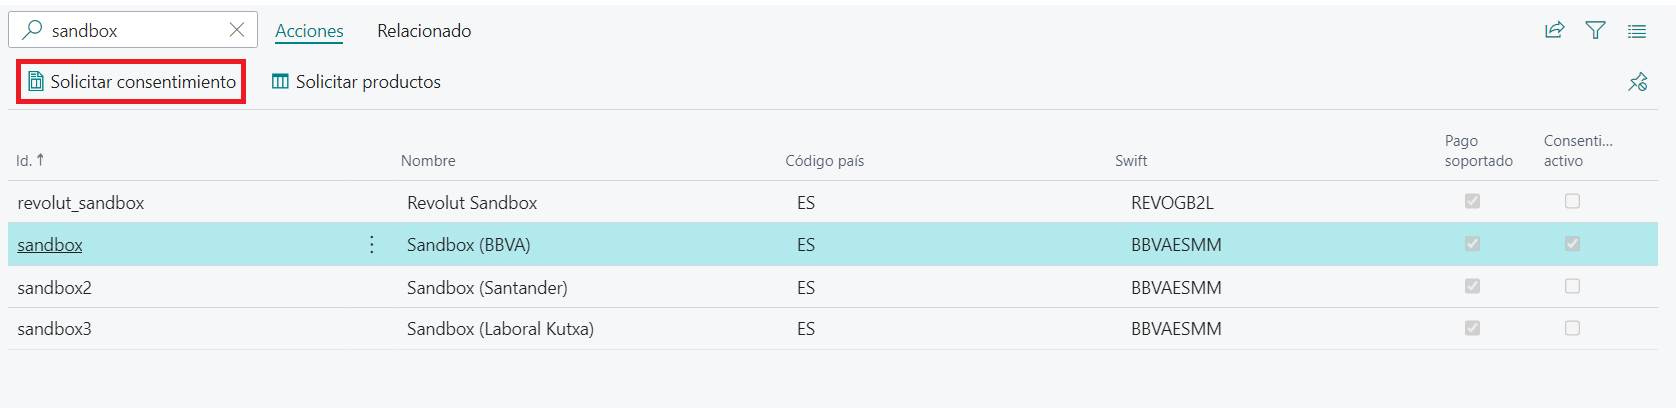The height and width of the screenshot is (408, 1676).
Task: Click inside the sandbox search field
Action: coord(135,31)
